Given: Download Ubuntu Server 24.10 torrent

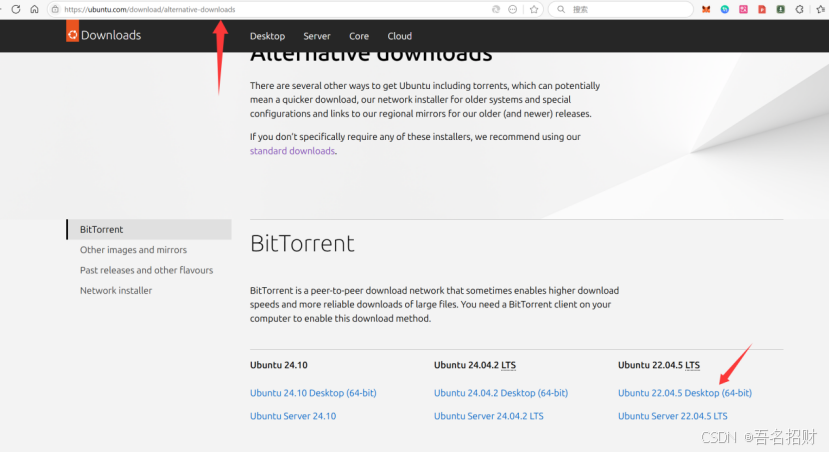Looking at the screenshot, I should pos(293,416).
